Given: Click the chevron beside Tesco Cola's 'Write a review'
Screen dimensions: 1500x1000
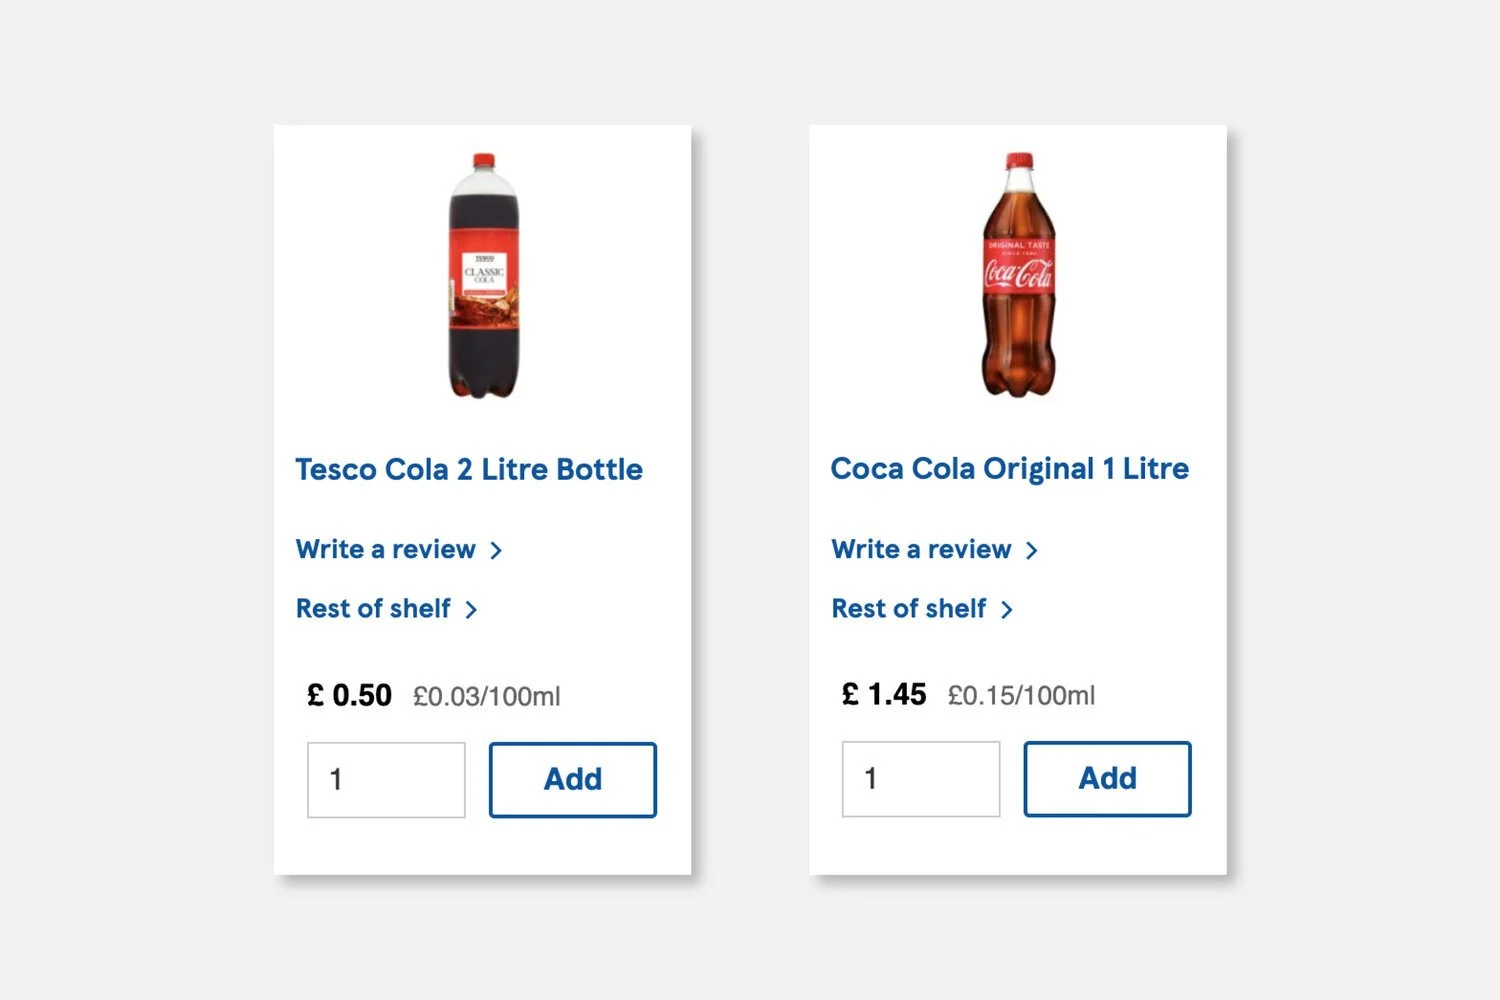Looking at the screenshot, I should coord(496,550).
